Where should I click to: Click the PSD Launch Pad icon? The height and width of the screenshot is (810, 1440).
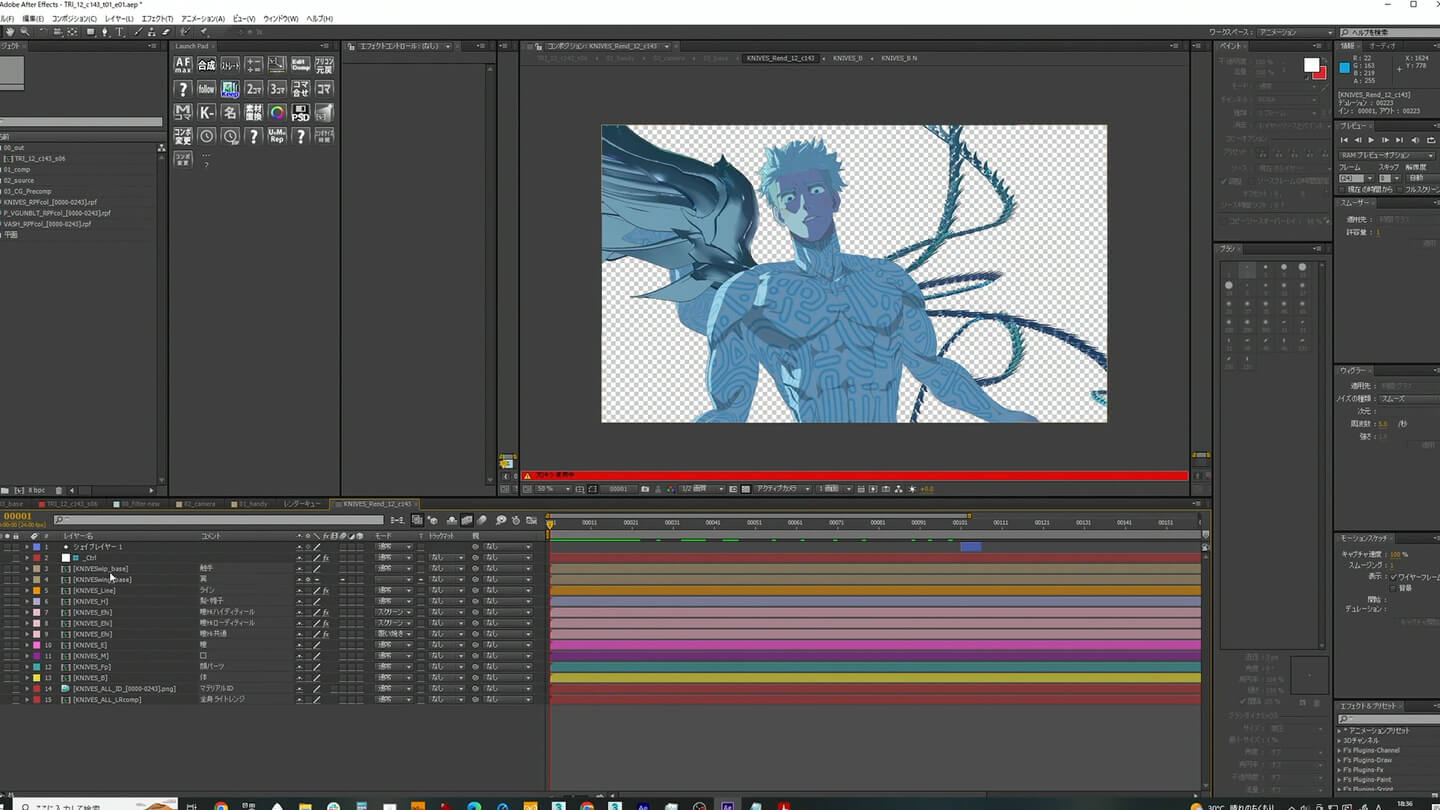[x=300, y=112]
